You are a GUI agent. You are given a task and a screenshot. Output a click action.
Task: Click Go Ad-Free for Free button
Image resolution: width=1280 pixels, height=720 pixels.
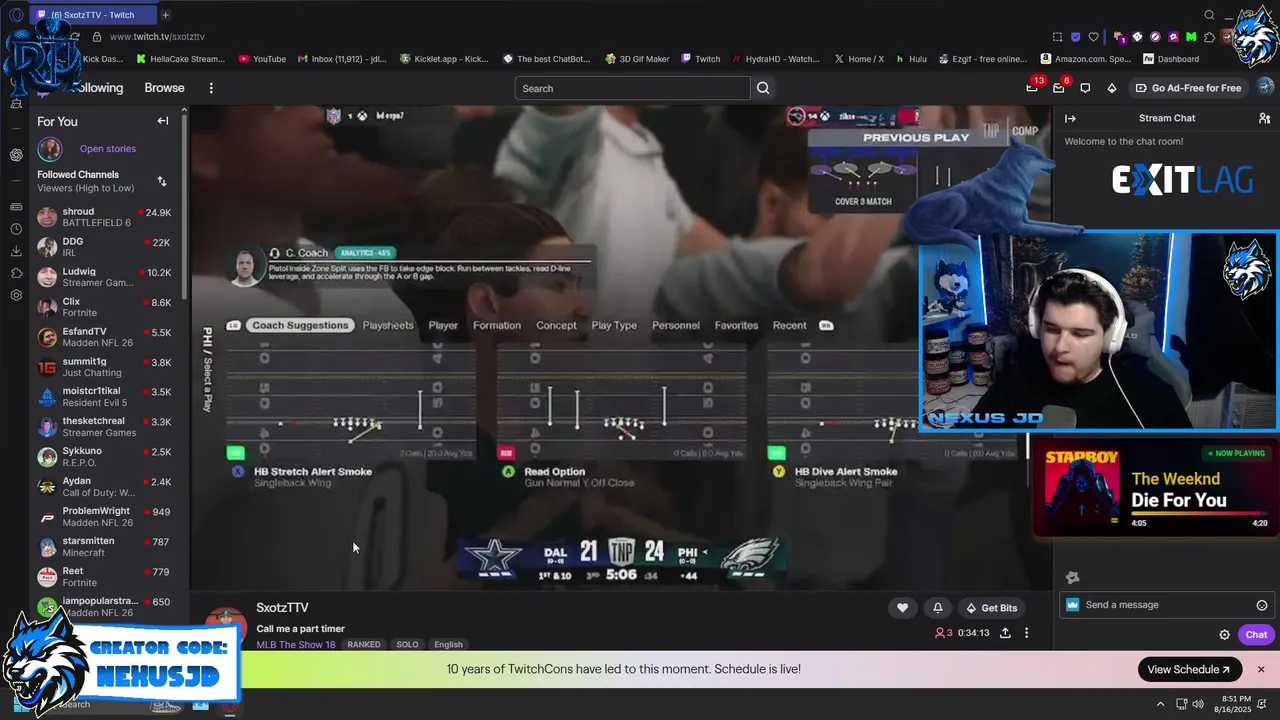1188,88
